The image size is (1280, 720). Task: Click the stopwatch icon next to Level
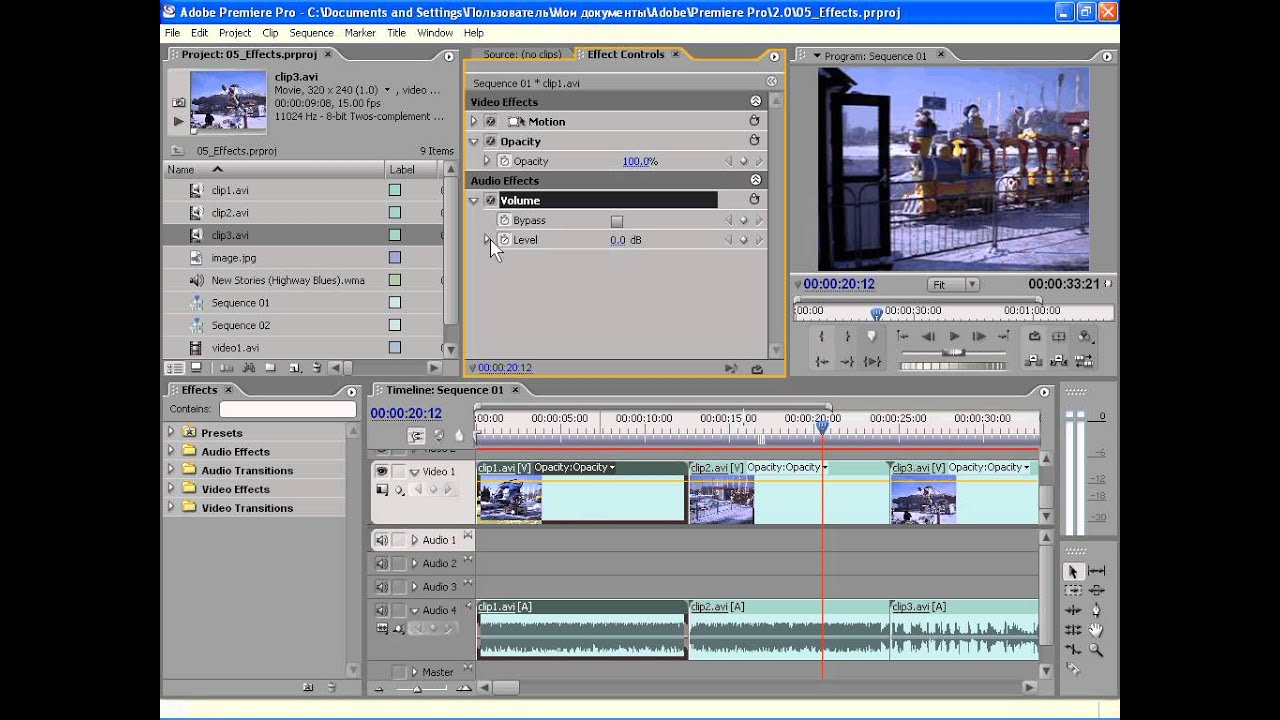[504, 240]
